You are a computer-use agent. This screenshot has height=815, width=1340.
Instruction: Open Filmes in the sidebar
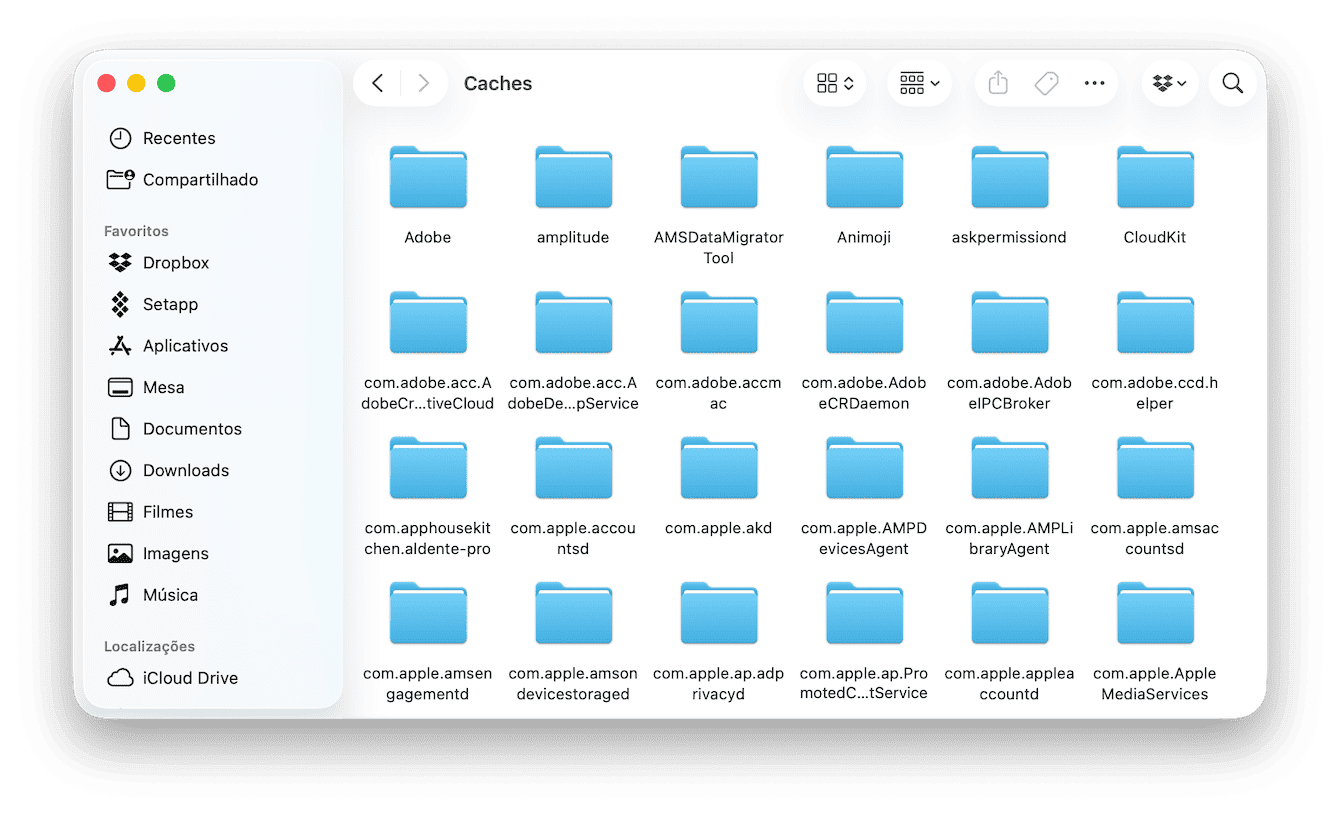[151, 512]
